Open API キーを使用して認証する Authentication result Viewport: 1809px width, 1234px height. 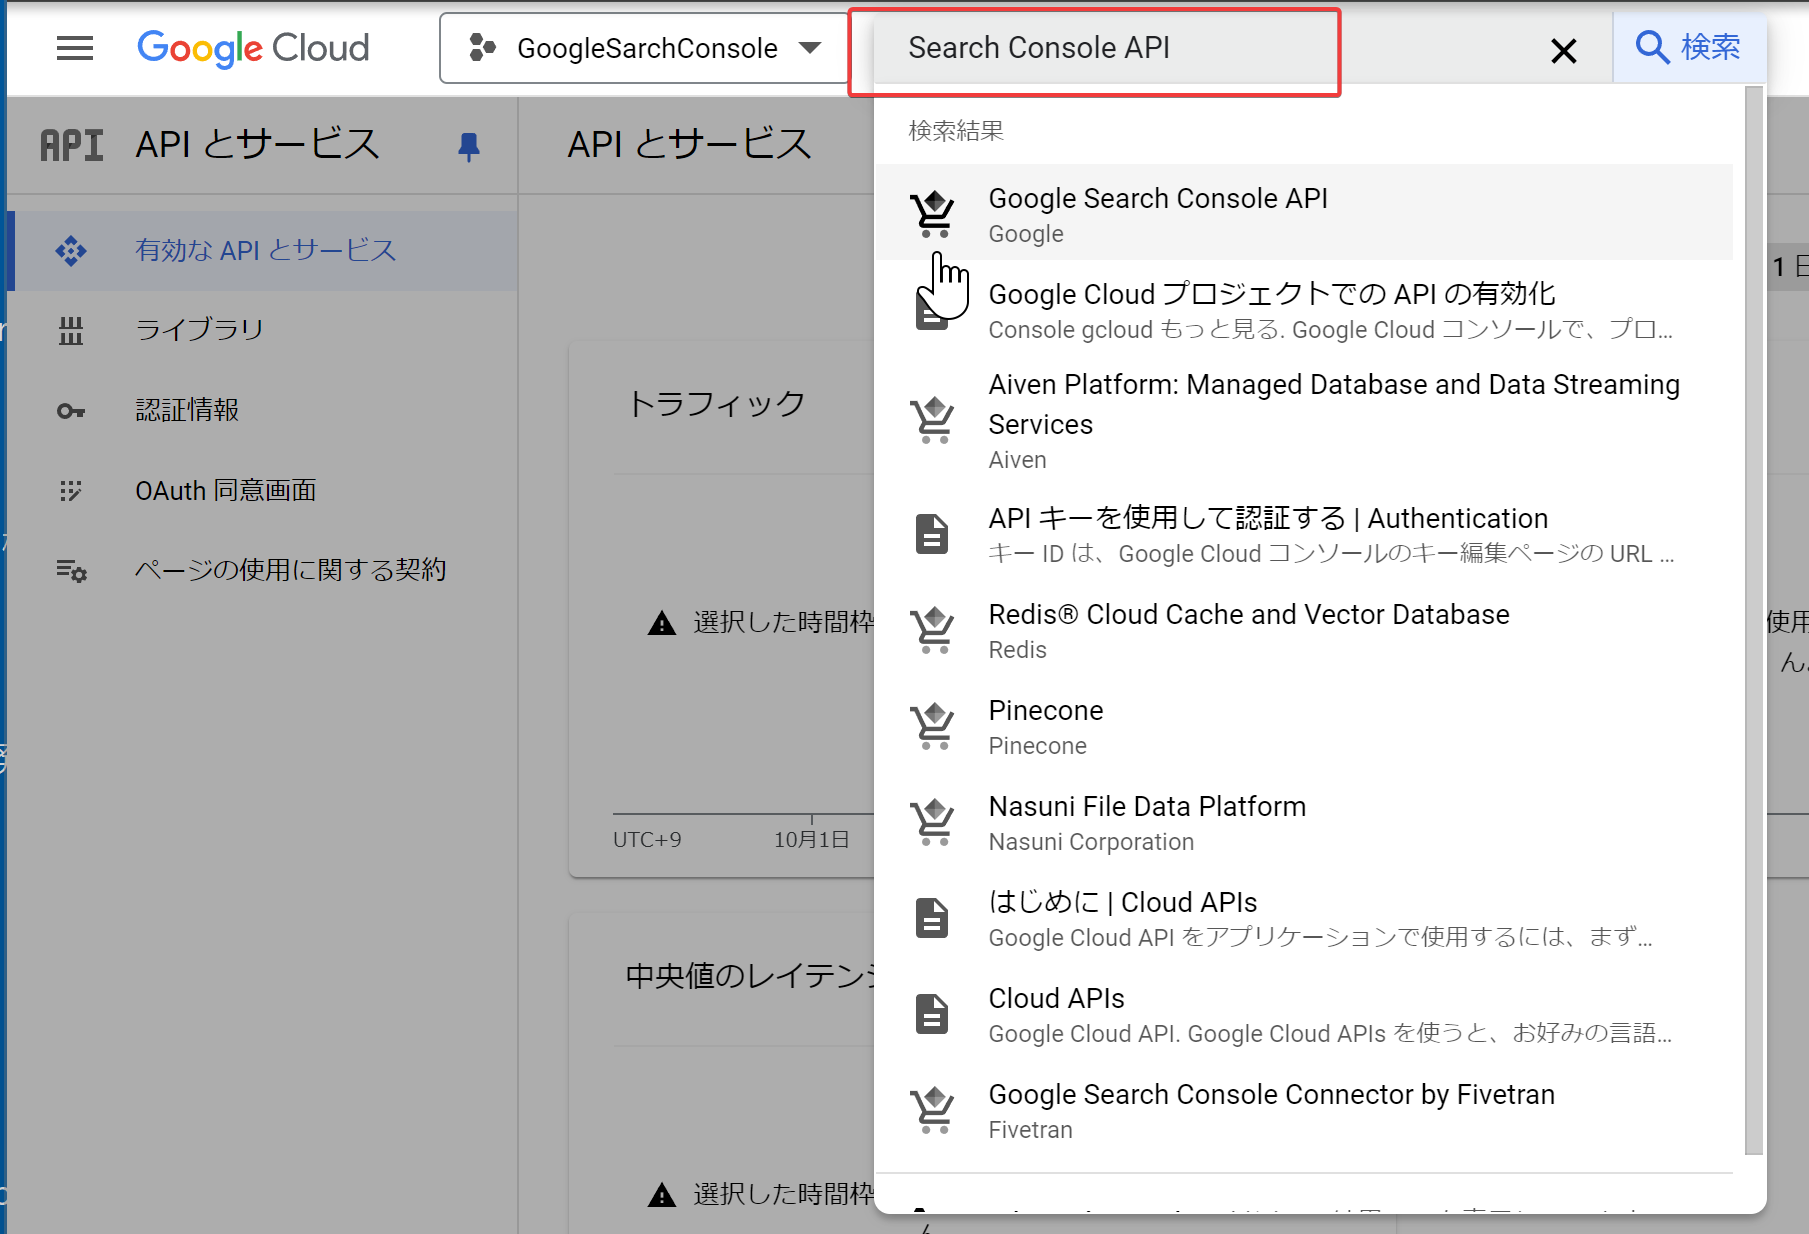click(1304, 534)
